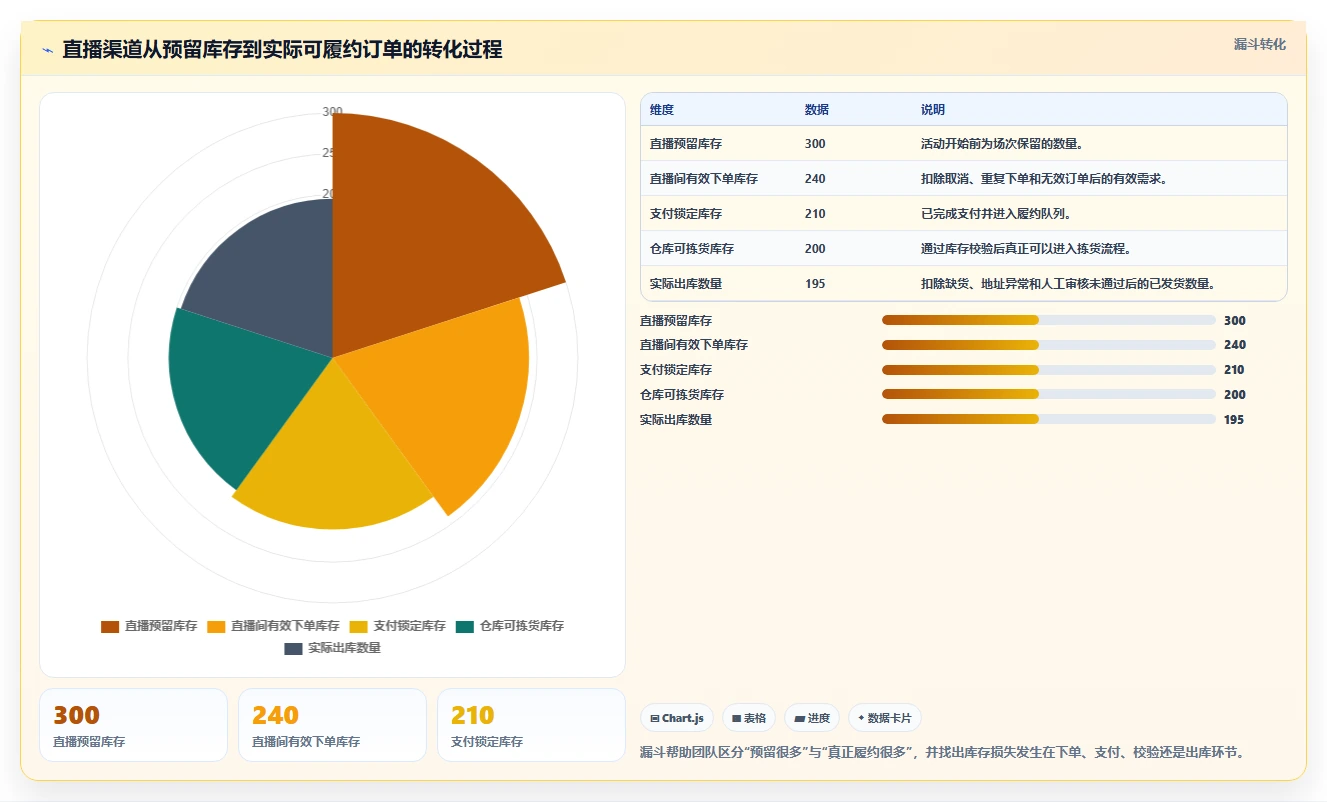Click the 表格 tag chip
Image resolution: width=1327 pixels, height=802 pixels.
749,718
